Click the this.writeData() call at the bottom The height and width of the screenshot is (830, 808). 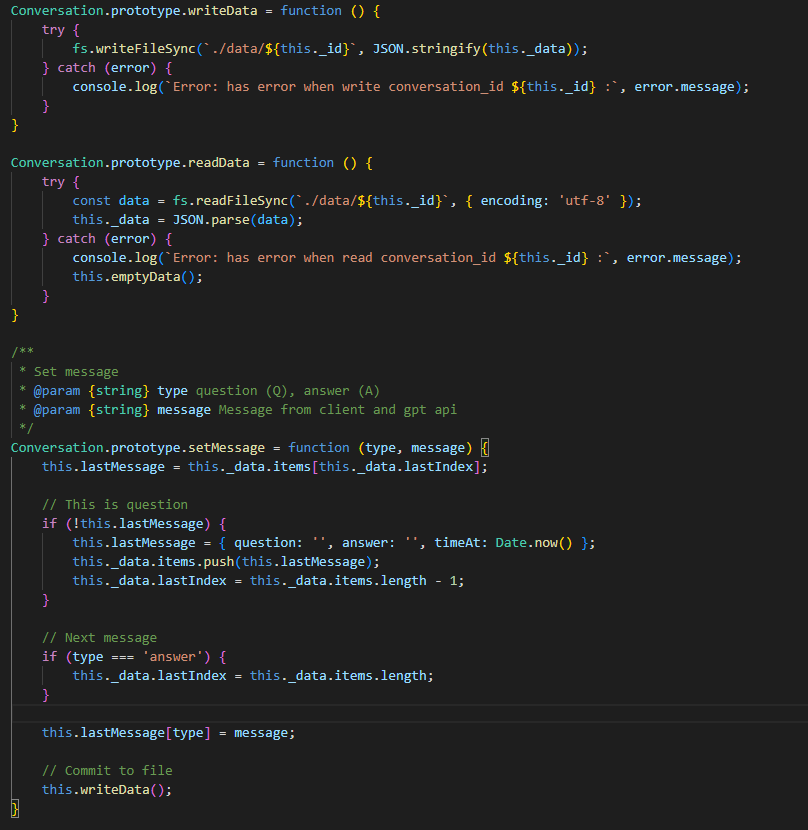(107, 789)
